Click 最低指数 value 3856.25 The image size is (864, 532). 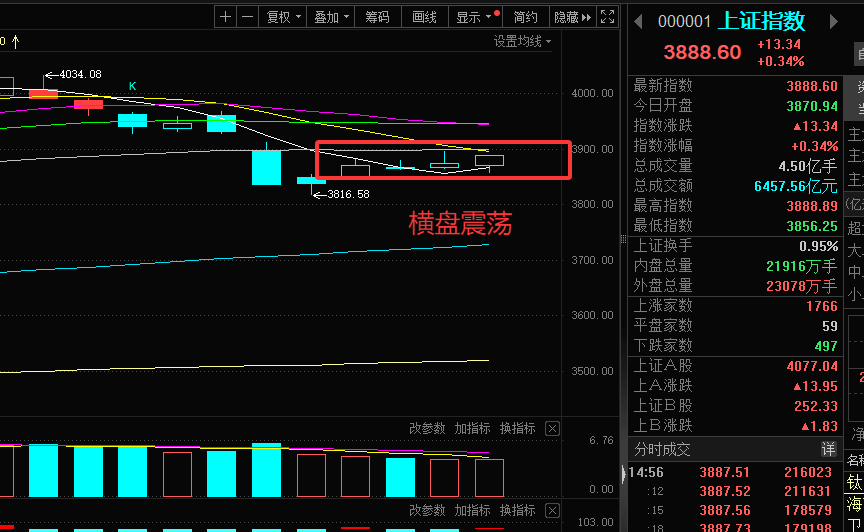pyautogui.click(x=812, y=226)
